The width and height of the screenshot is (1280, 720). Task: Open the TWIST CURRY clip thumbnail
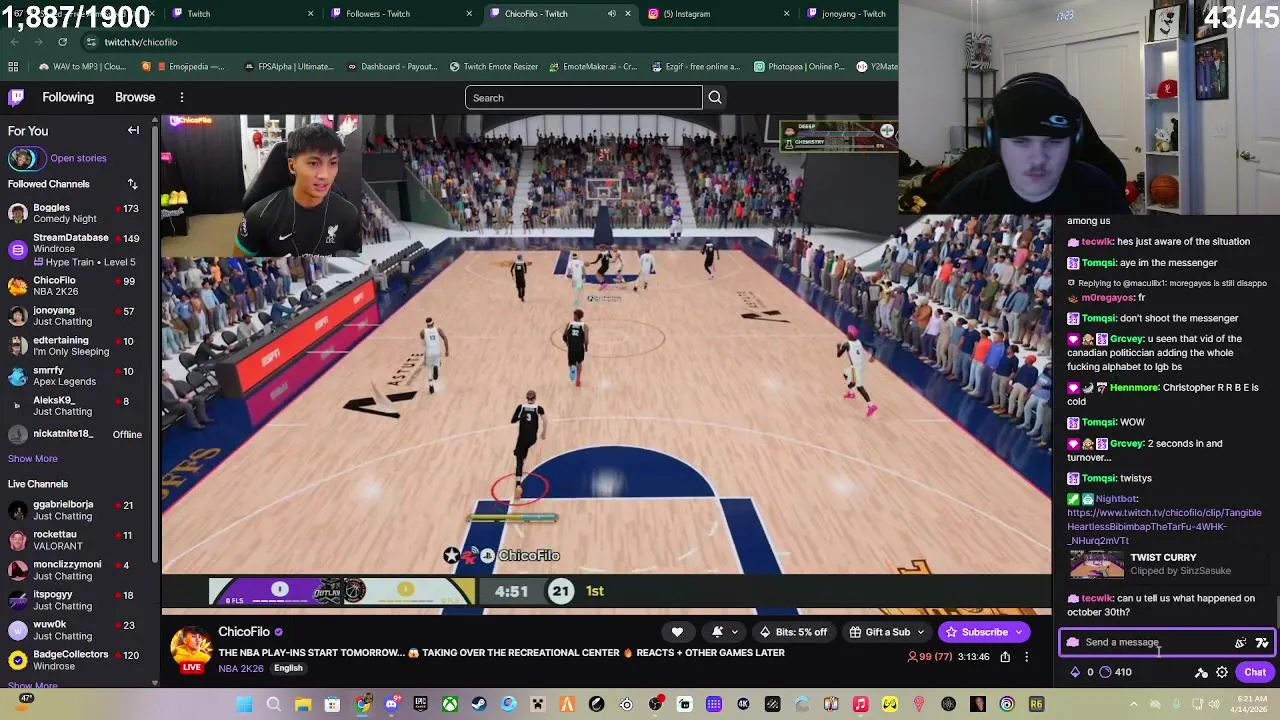1097,564
